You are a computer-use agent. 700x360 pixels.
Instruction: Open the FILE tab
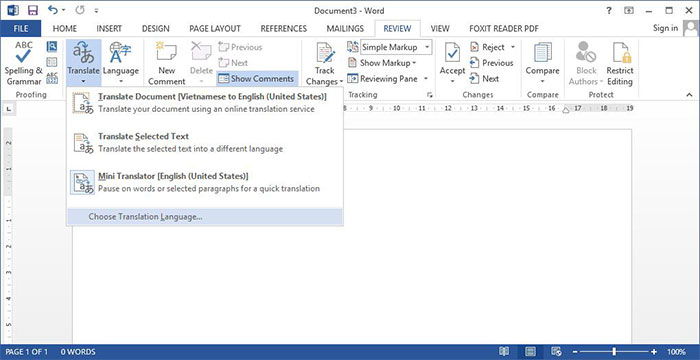coord(21,29)
